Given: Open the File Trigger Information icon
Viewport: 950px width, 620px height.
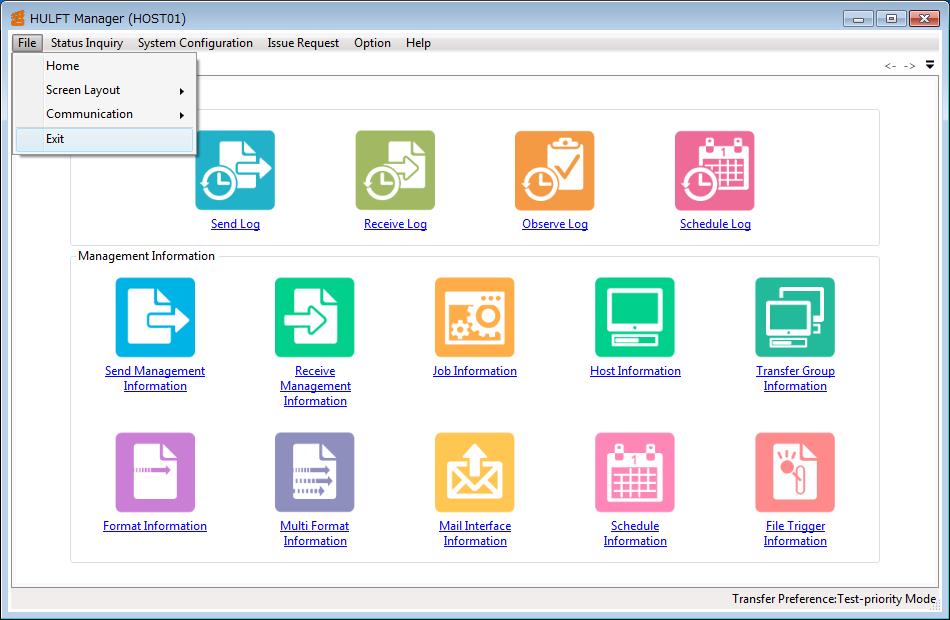Looking at the screenshot, I should [795, 472].
